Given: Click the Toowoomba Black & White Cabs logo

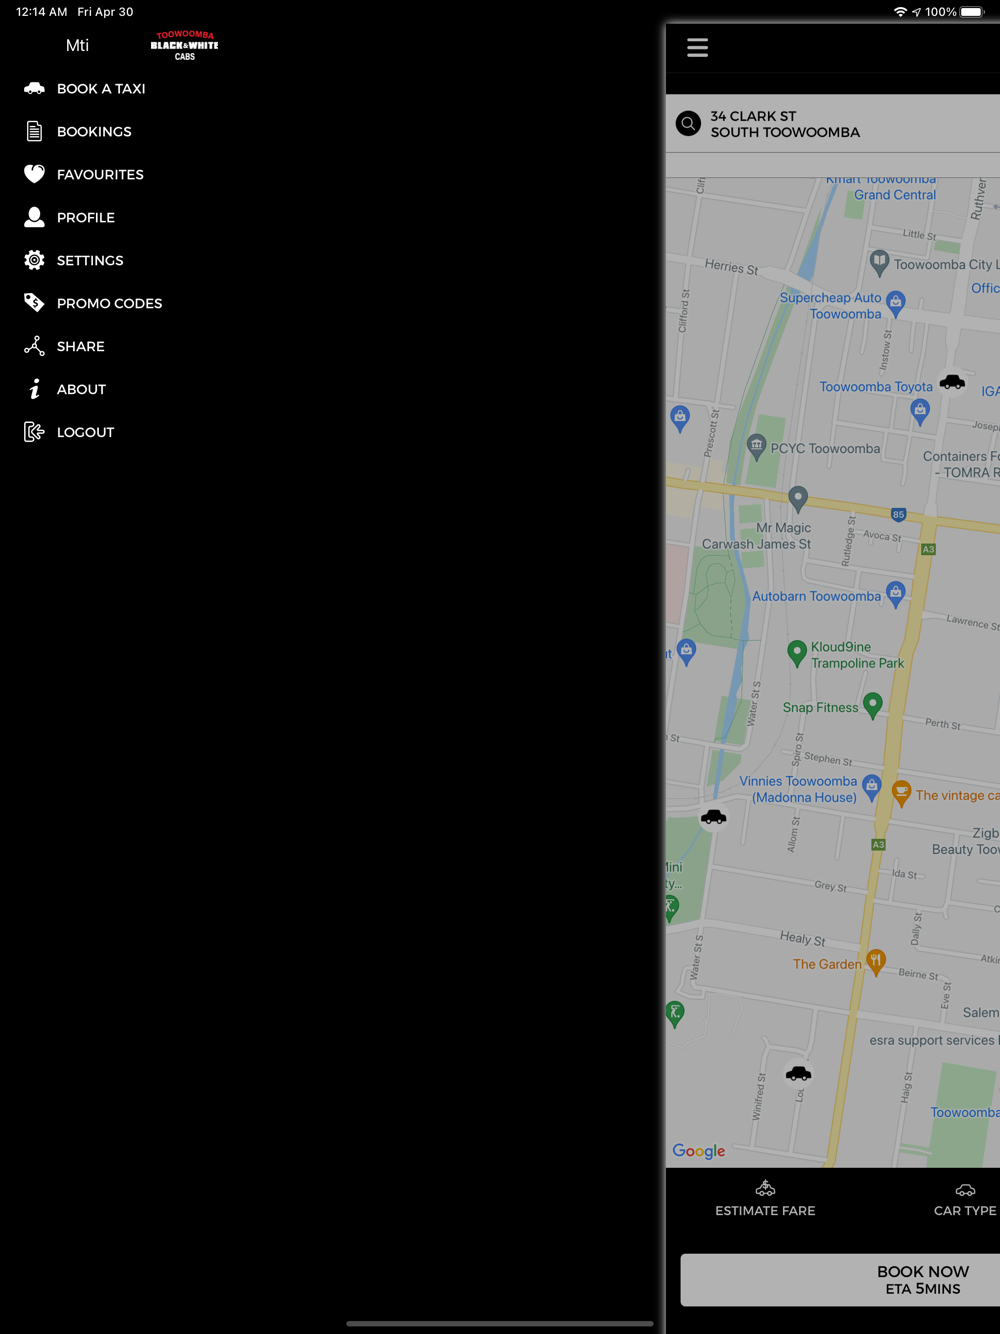Looking at the screenshot, I should [x=185, y=46].
